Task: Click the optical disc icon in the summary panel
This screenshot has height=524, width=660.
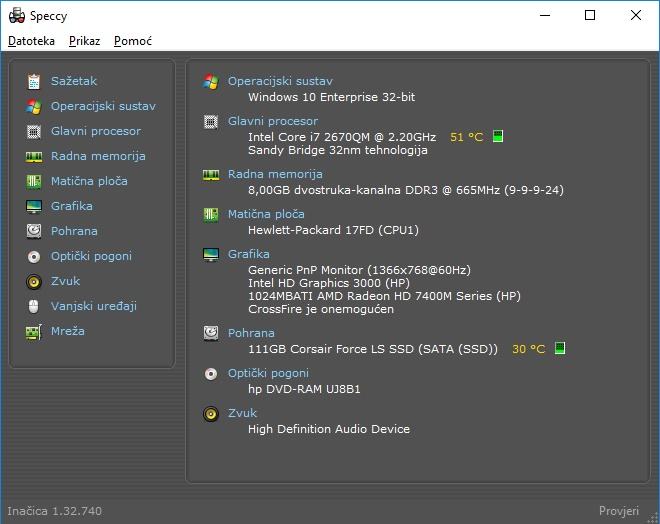Action: [211, 374]
